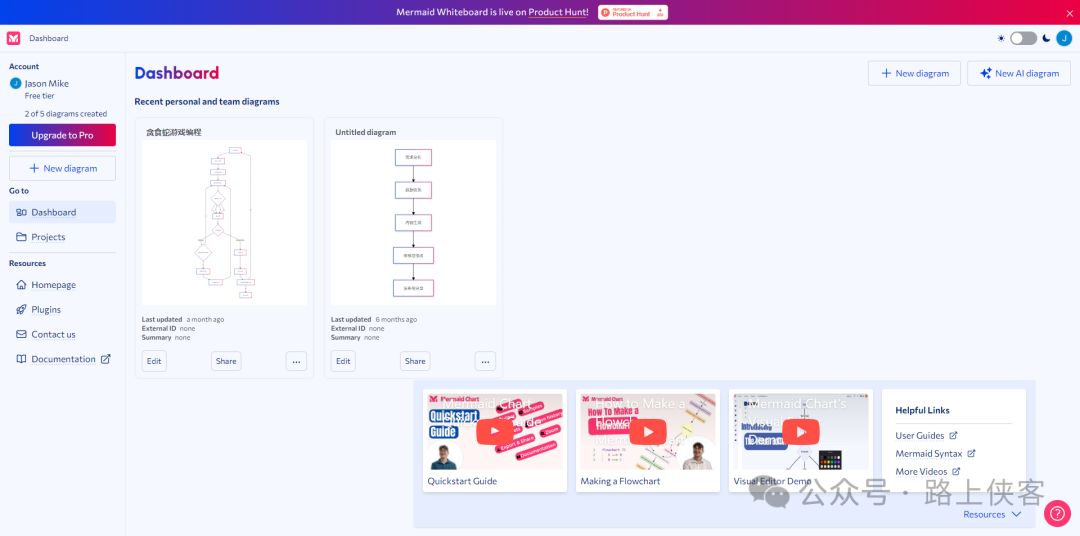Screen dimensions: 1080x536
Task: Open the User Guides link
Action: (920, 435)
